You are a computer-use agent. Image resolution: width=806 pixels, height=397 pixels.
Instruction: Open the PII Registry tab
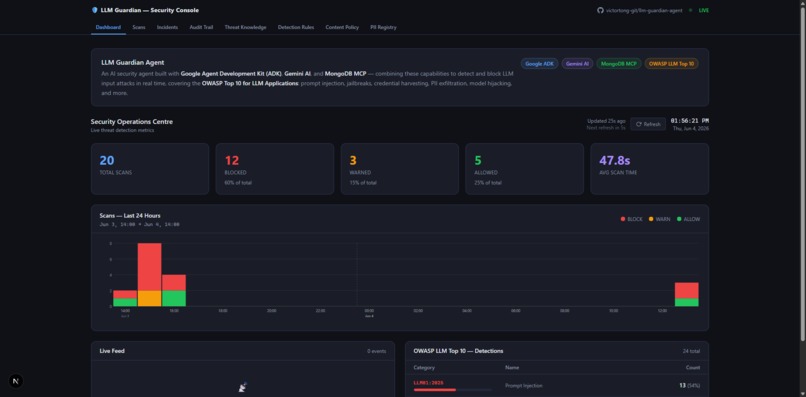point(383,27)
